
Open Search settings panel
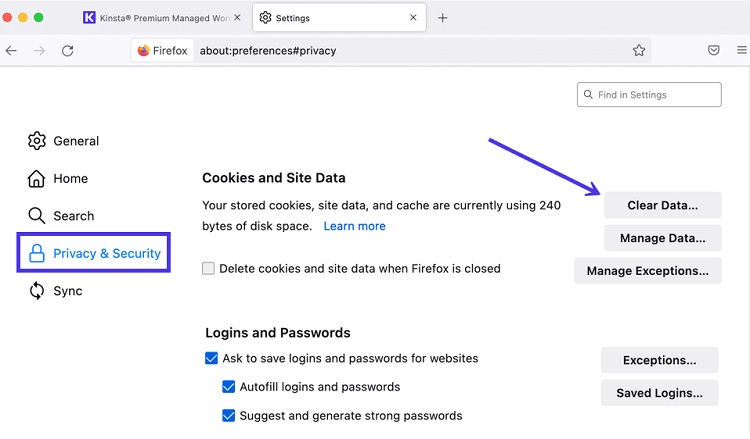61,216
